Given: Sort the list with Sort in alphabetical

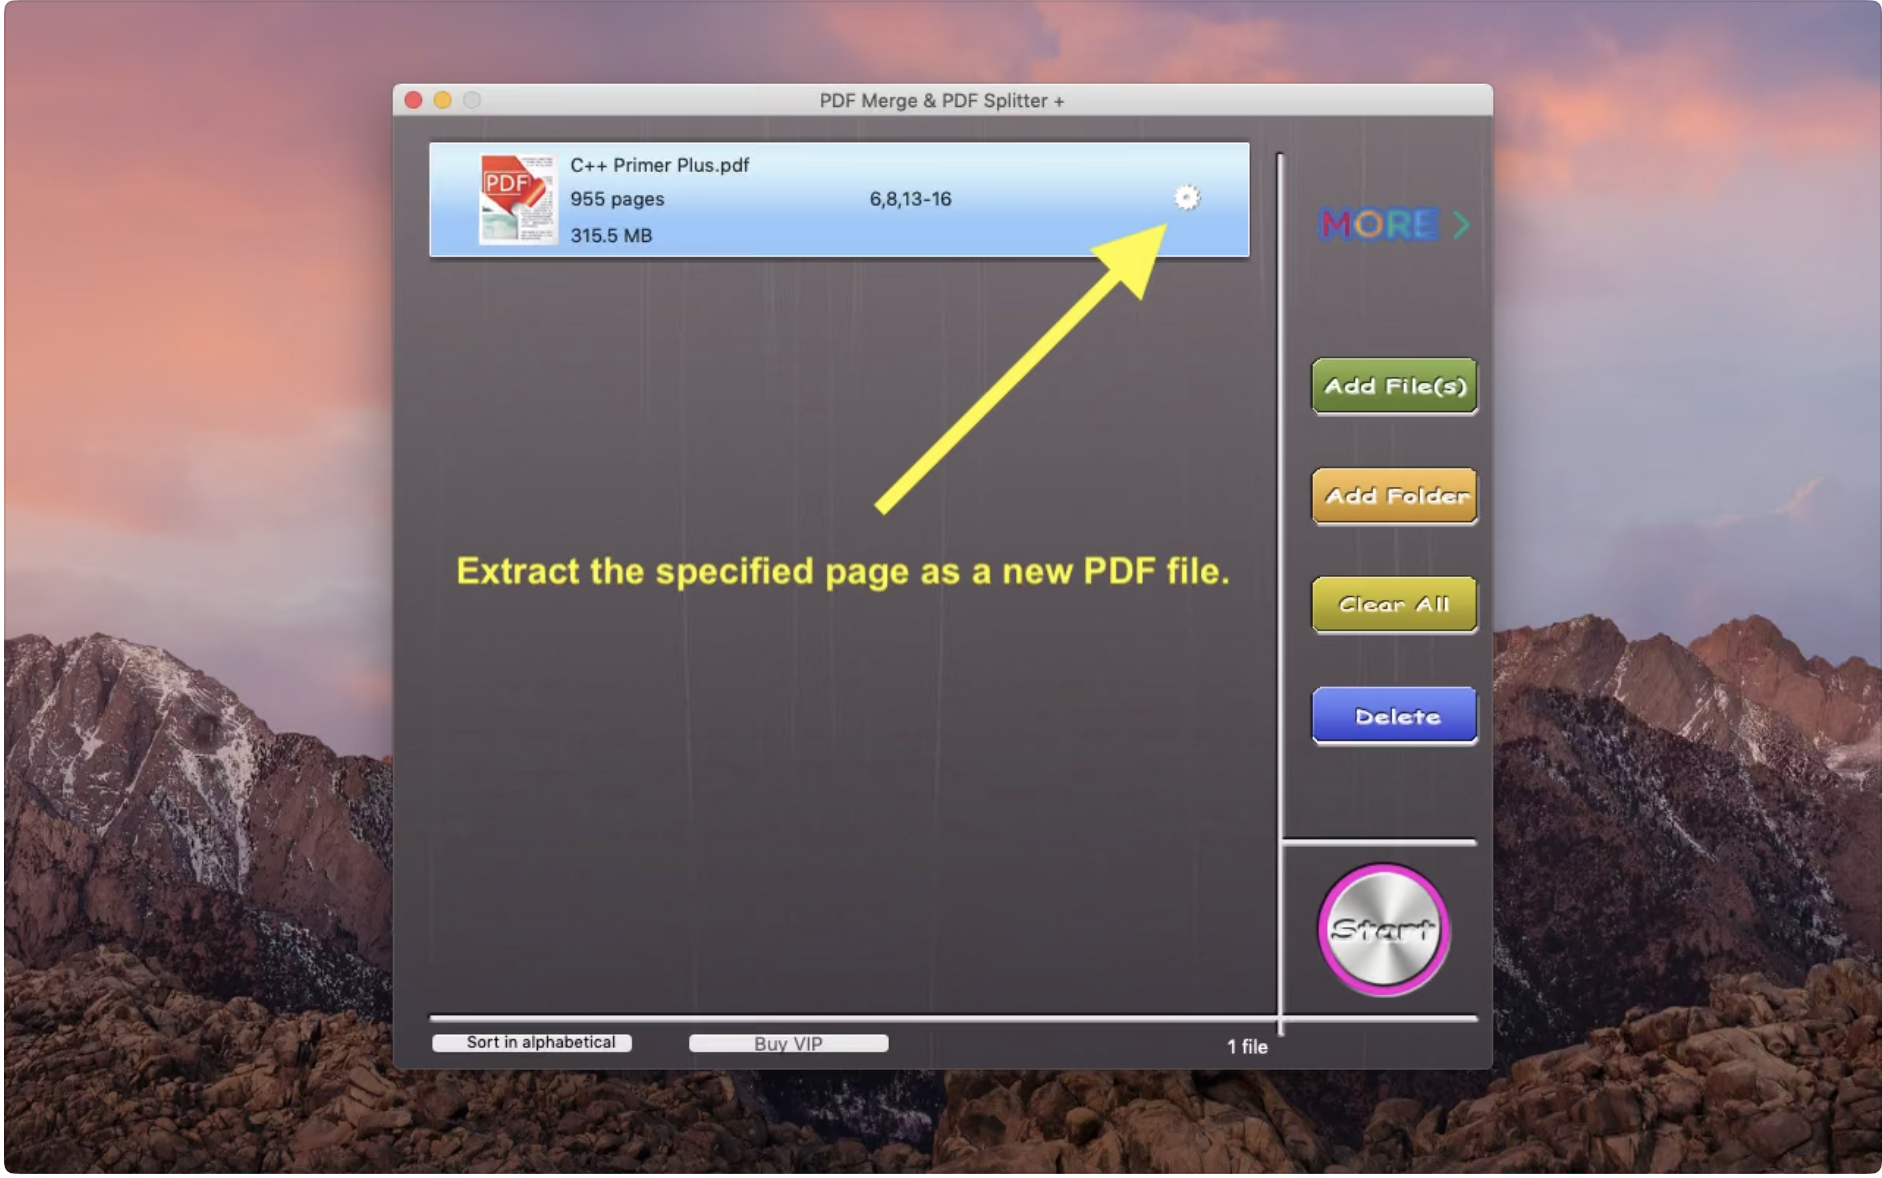Looking at the screenshot, I should (532, 1043).
